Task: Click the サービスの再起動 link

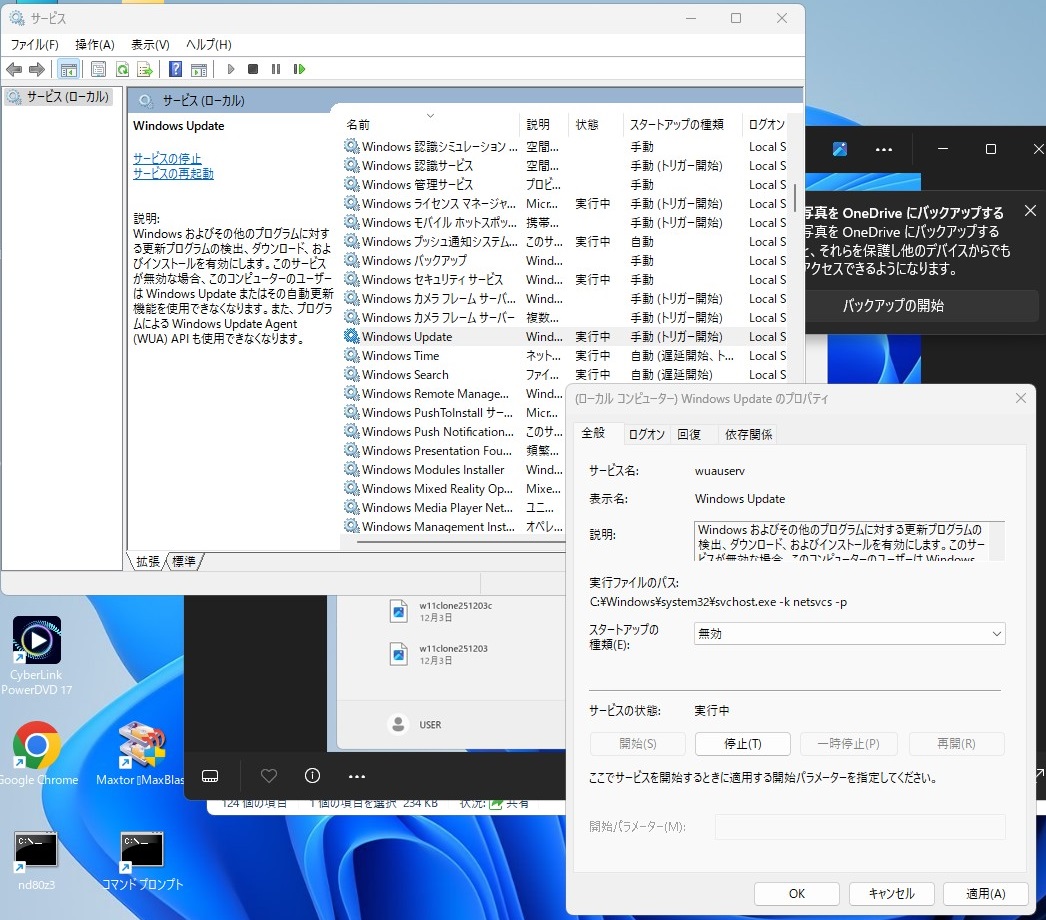Action: point(173,174)
